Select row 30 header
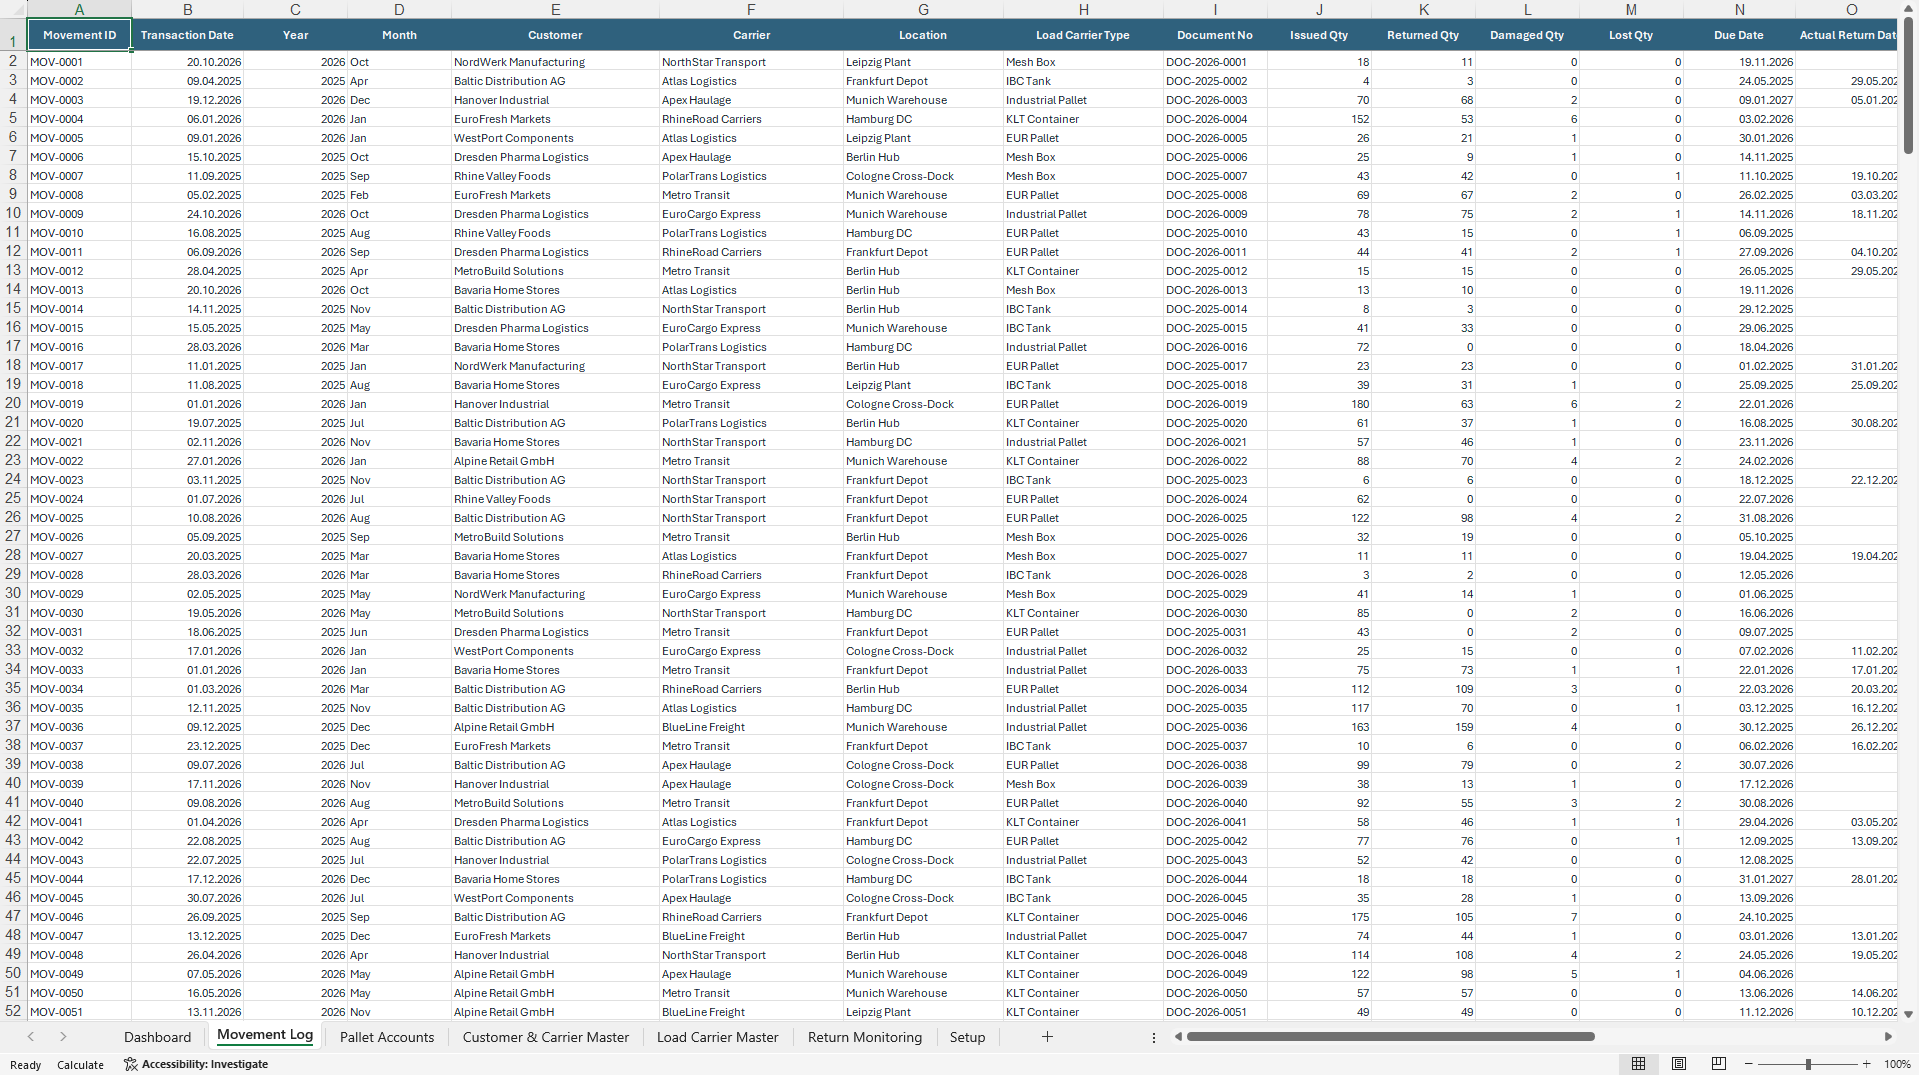 (13, 593)
